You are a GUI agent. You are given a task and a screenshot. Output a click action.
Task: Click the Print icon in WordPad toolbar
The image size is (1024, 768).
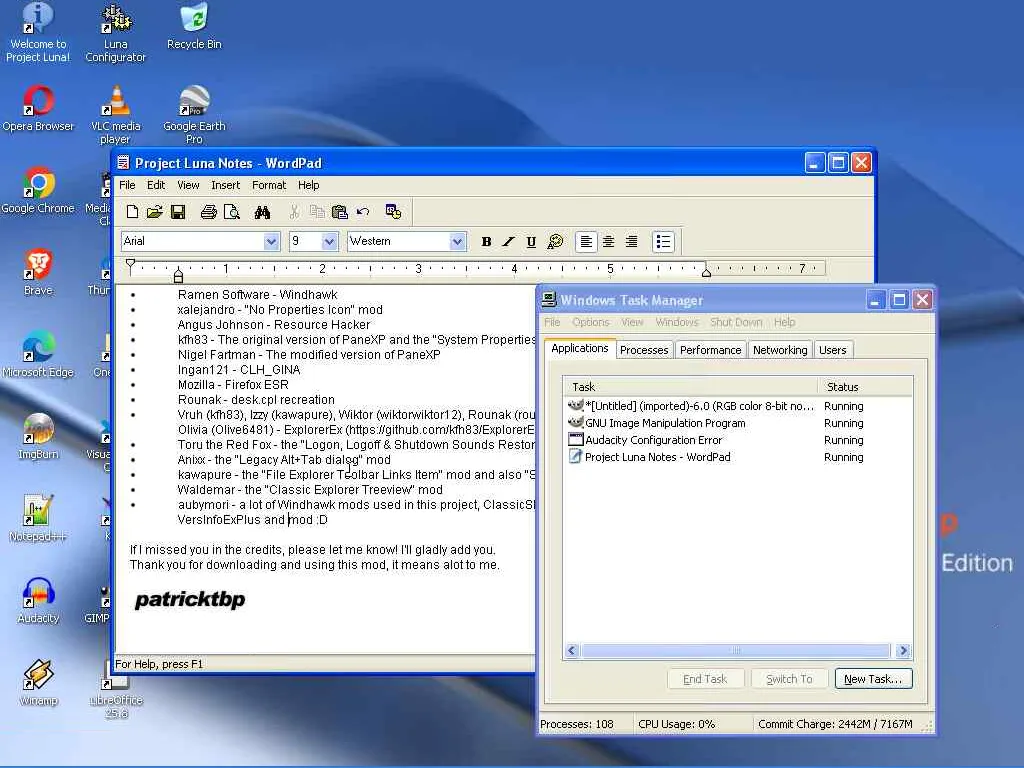point(208,212)
